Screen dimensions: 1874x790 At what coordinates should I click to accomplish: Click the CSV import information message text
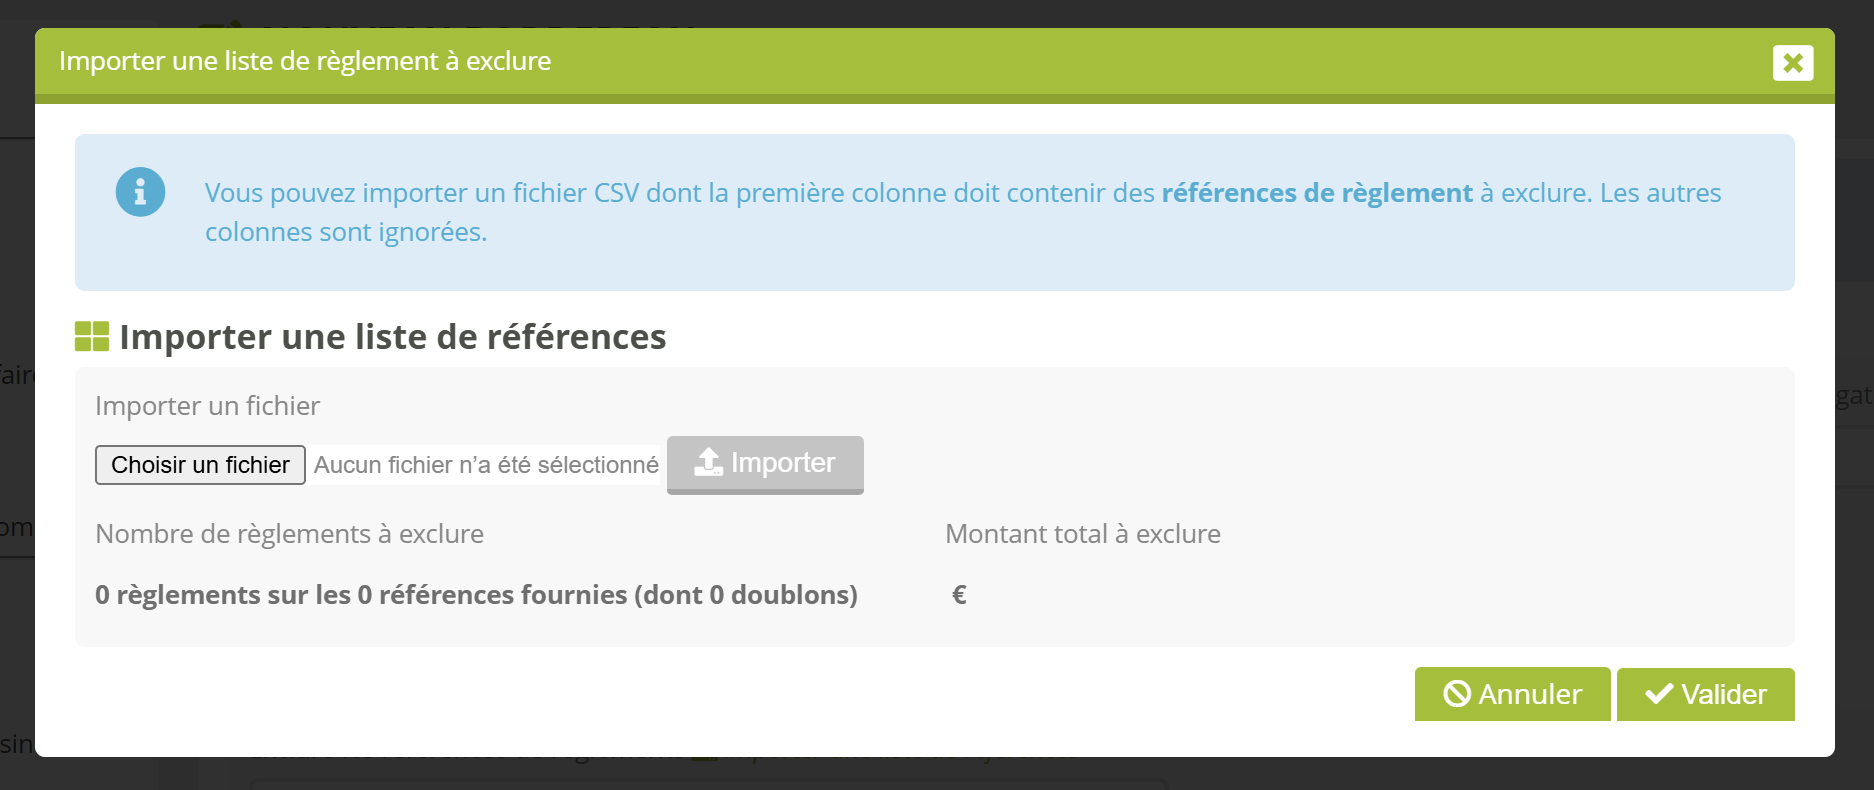tap(963, 212)
